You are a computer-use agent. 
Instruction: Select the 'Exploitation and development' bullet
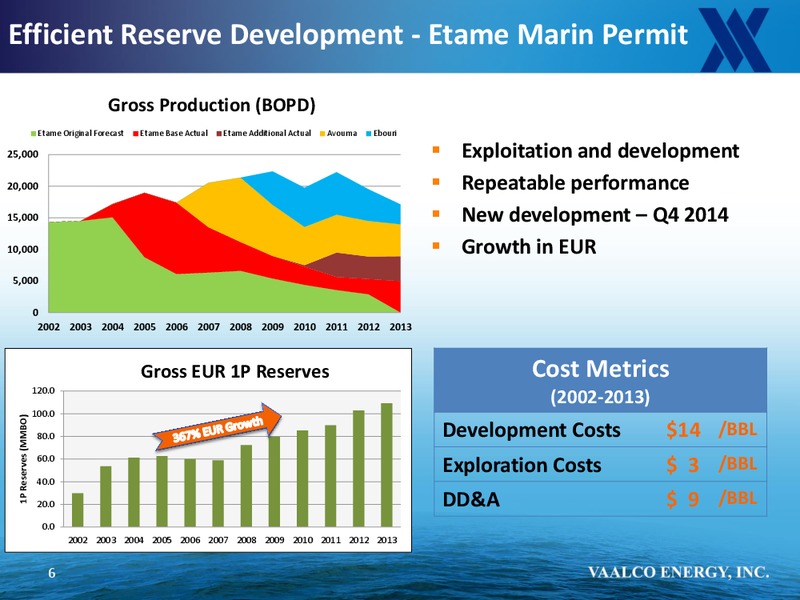pyautogui.click(x=600, y=151)
